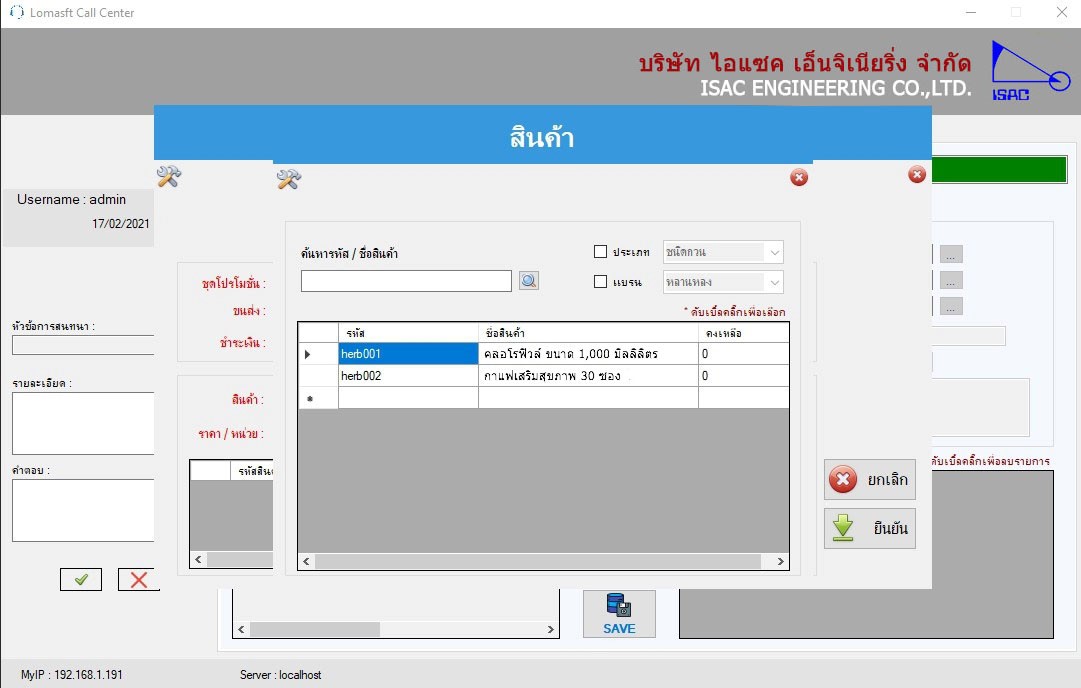
Task: Click the green checkmark button
Action: (81, 579)
